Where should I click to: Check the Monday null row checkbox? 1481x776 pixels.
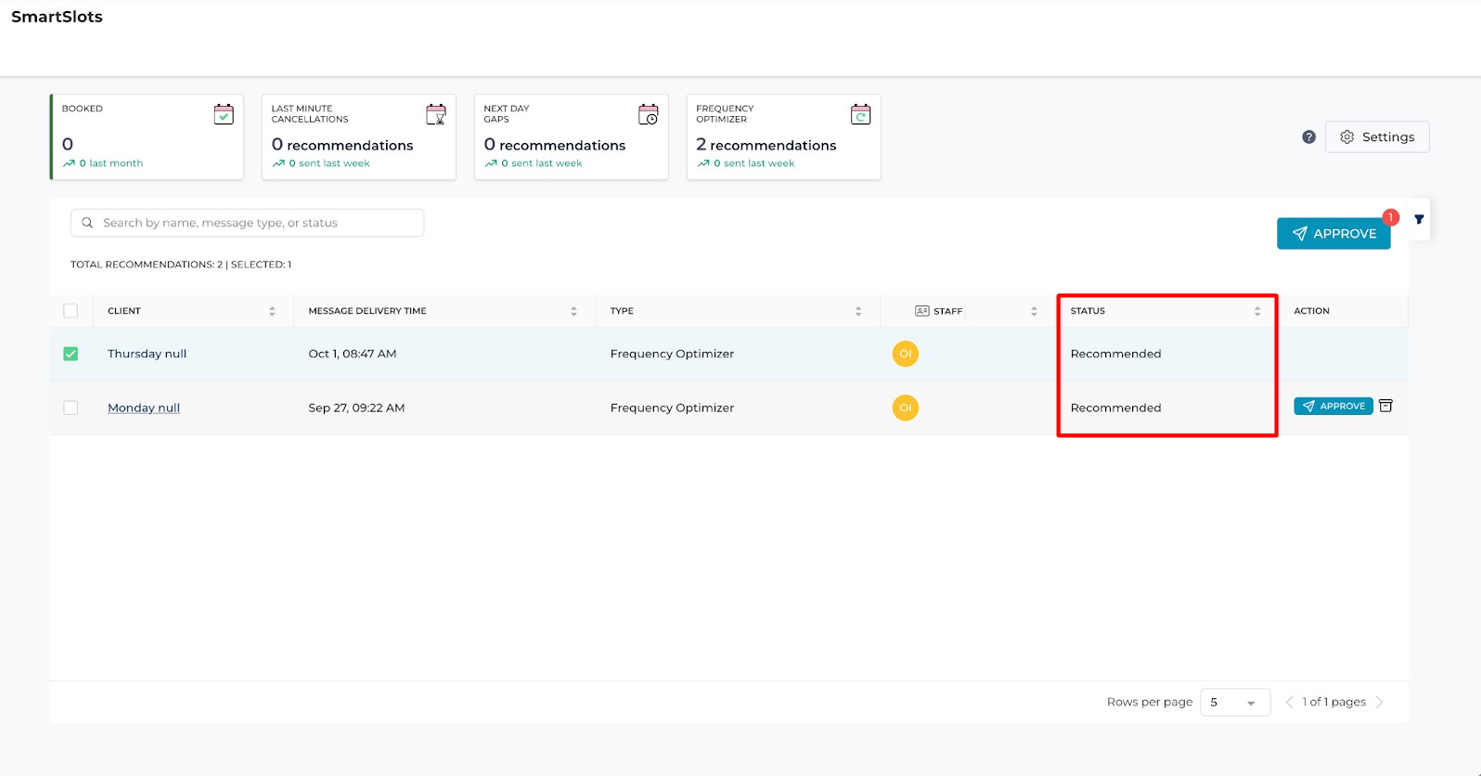coord(71,408)
